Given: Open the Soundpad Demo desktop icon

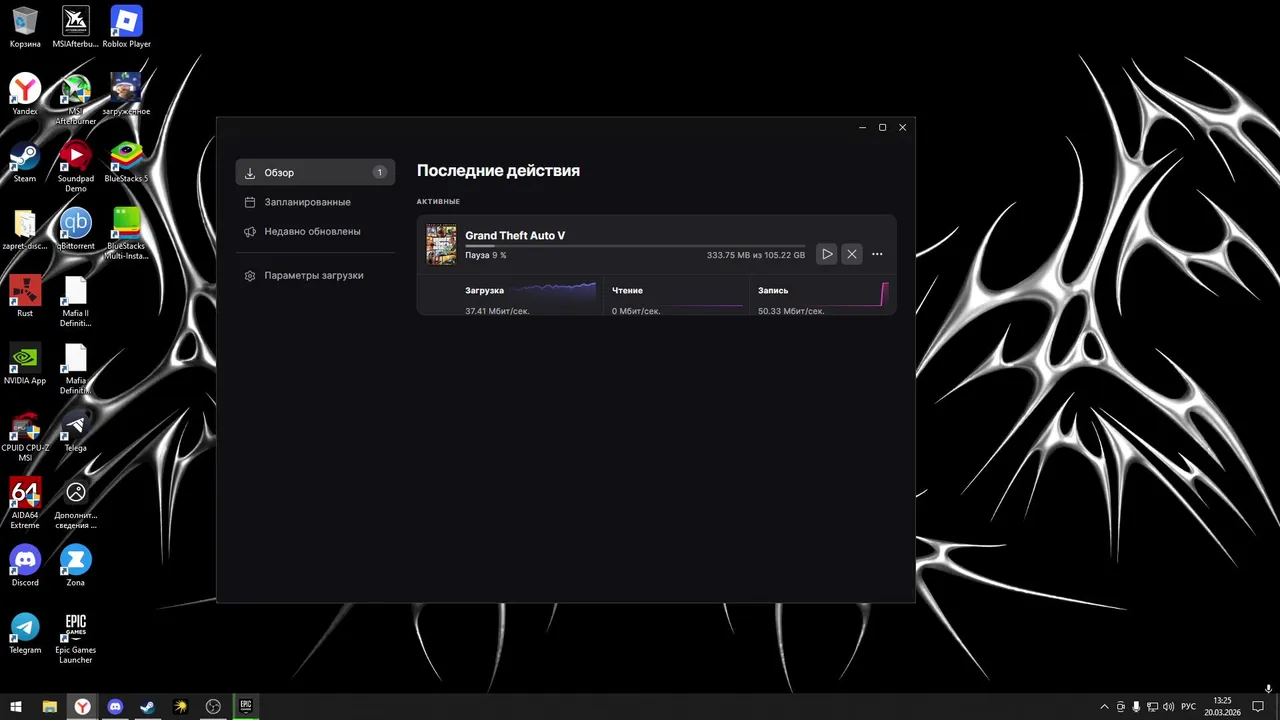Looking at the screenshot, I should 75,166.
